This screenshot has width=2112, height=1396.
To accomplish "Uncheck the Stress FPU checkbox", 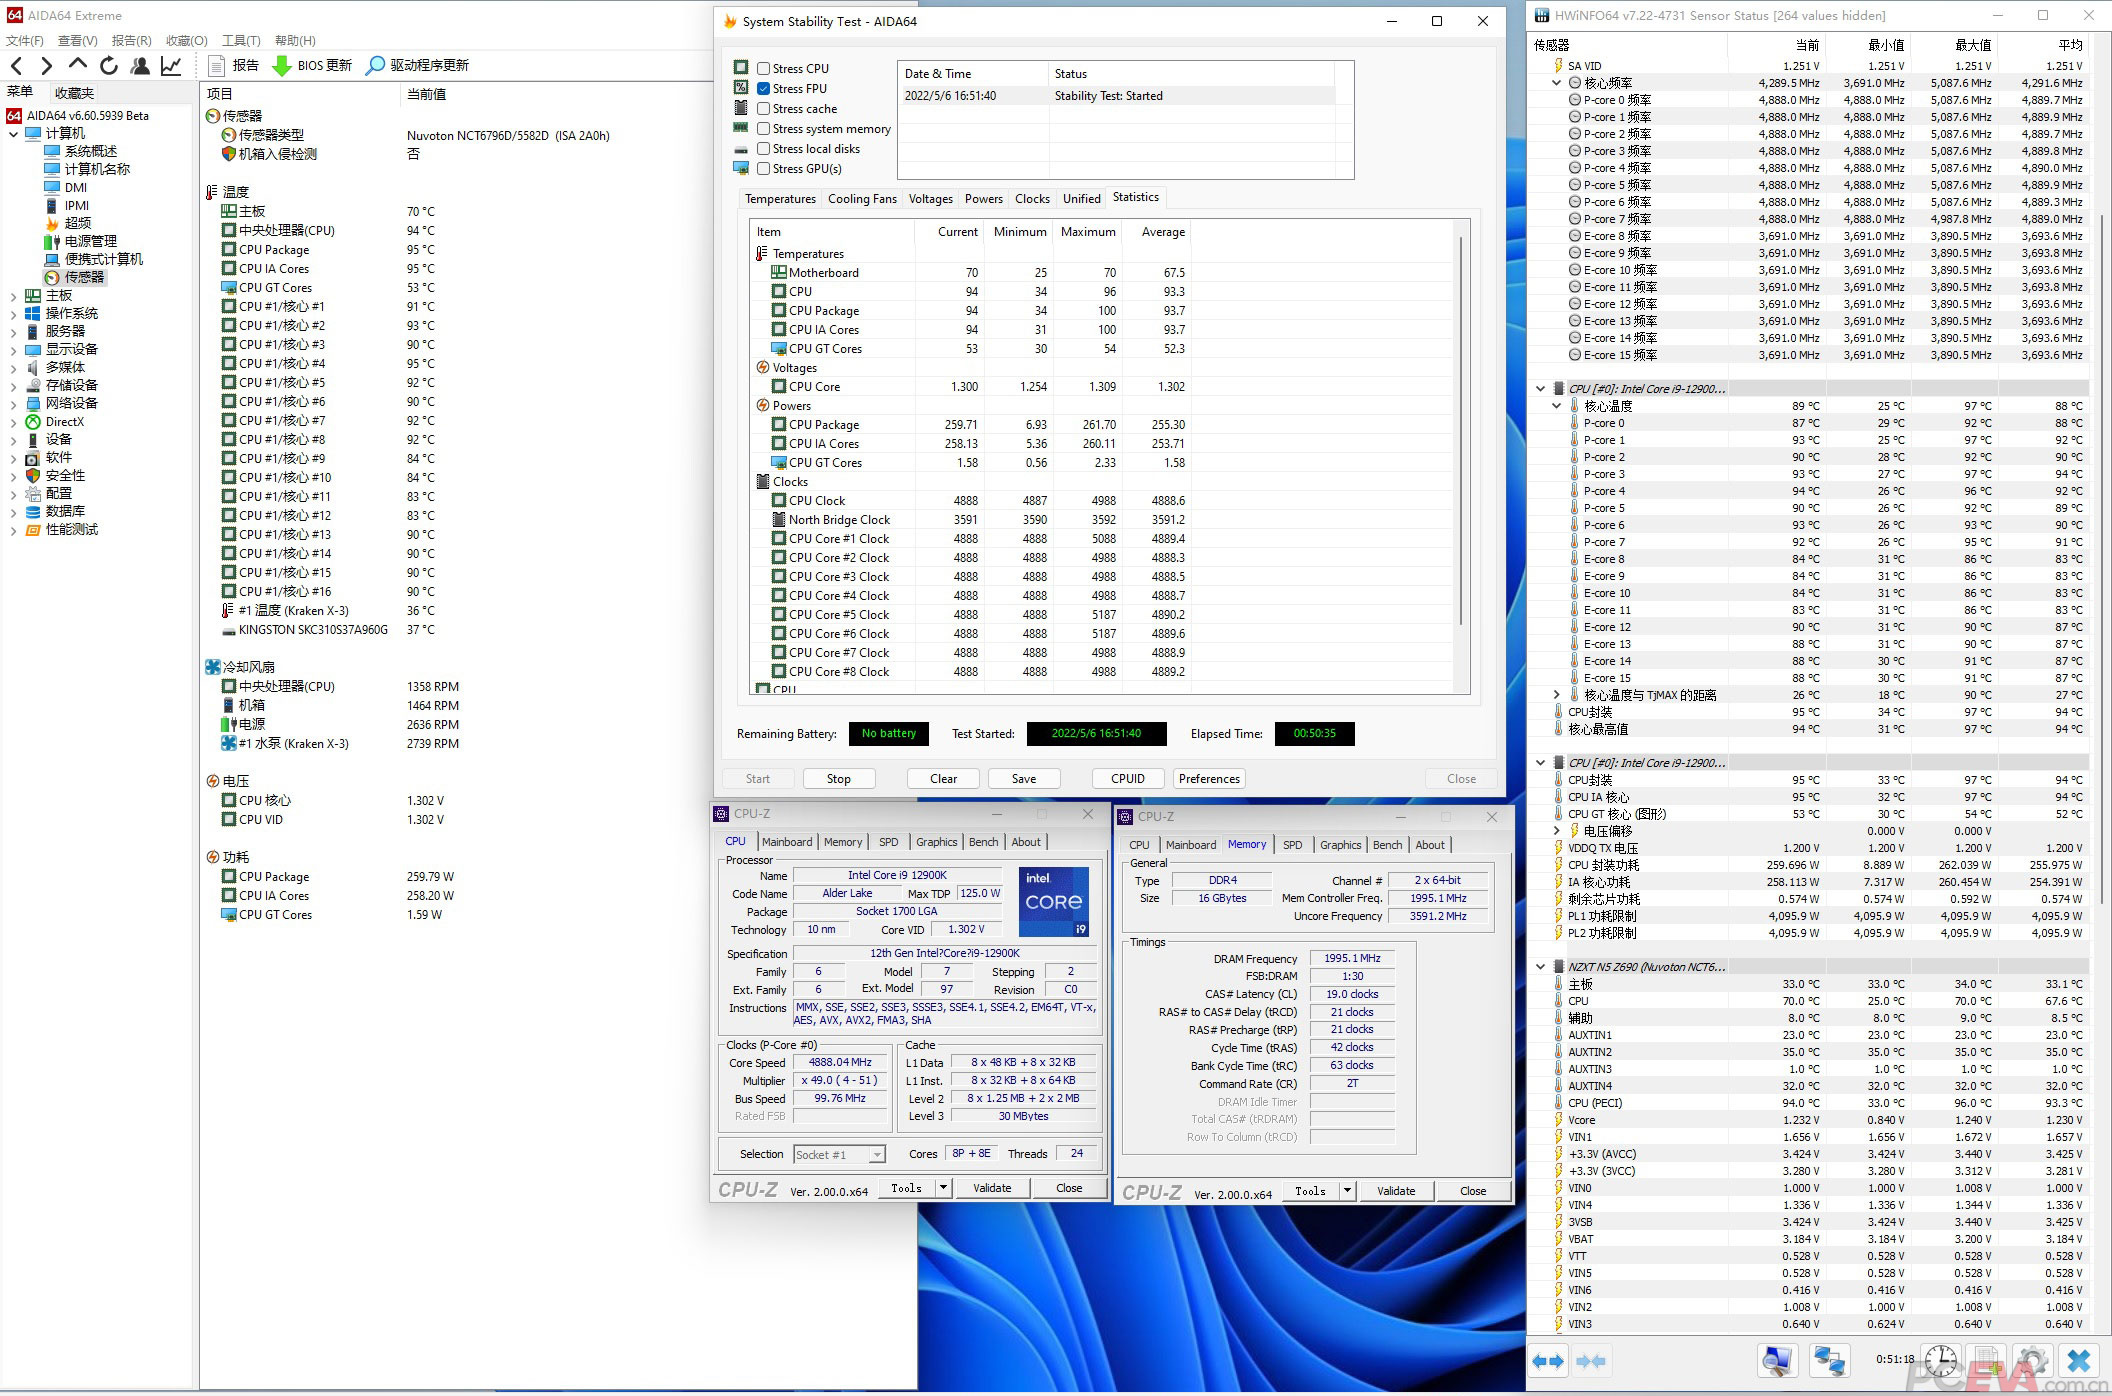I will pyautogui.click(x=764, y=89).
